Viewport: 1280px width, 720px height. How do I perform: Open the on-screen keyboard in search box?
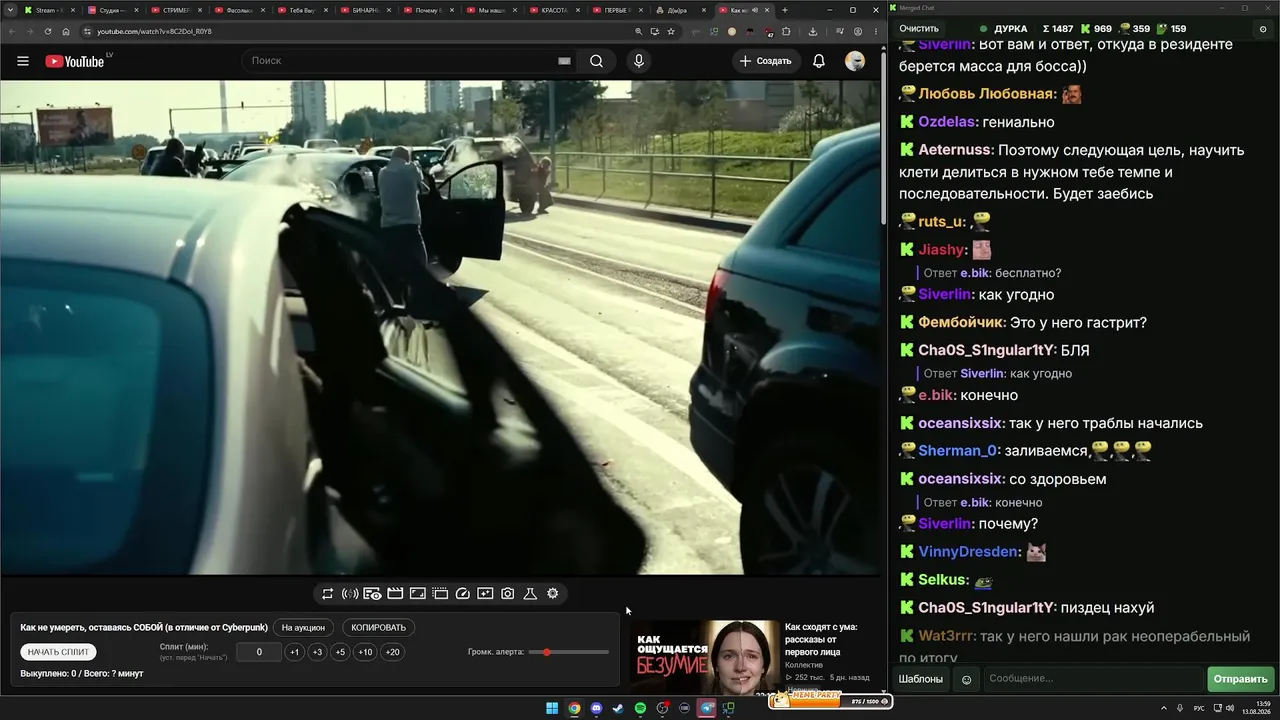pyautogui.click(x=565, y=61)
